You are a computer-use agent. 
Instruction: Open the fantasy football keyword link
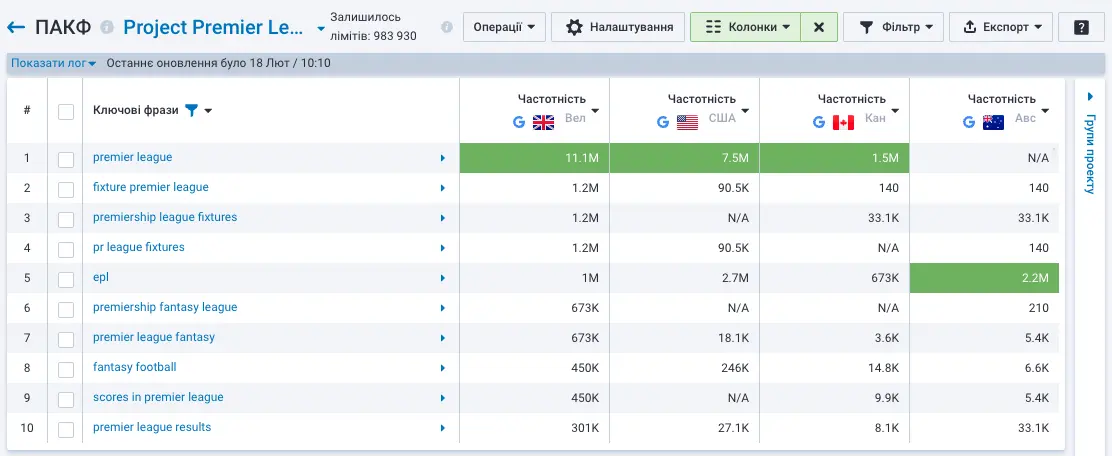tap(134, 367)
